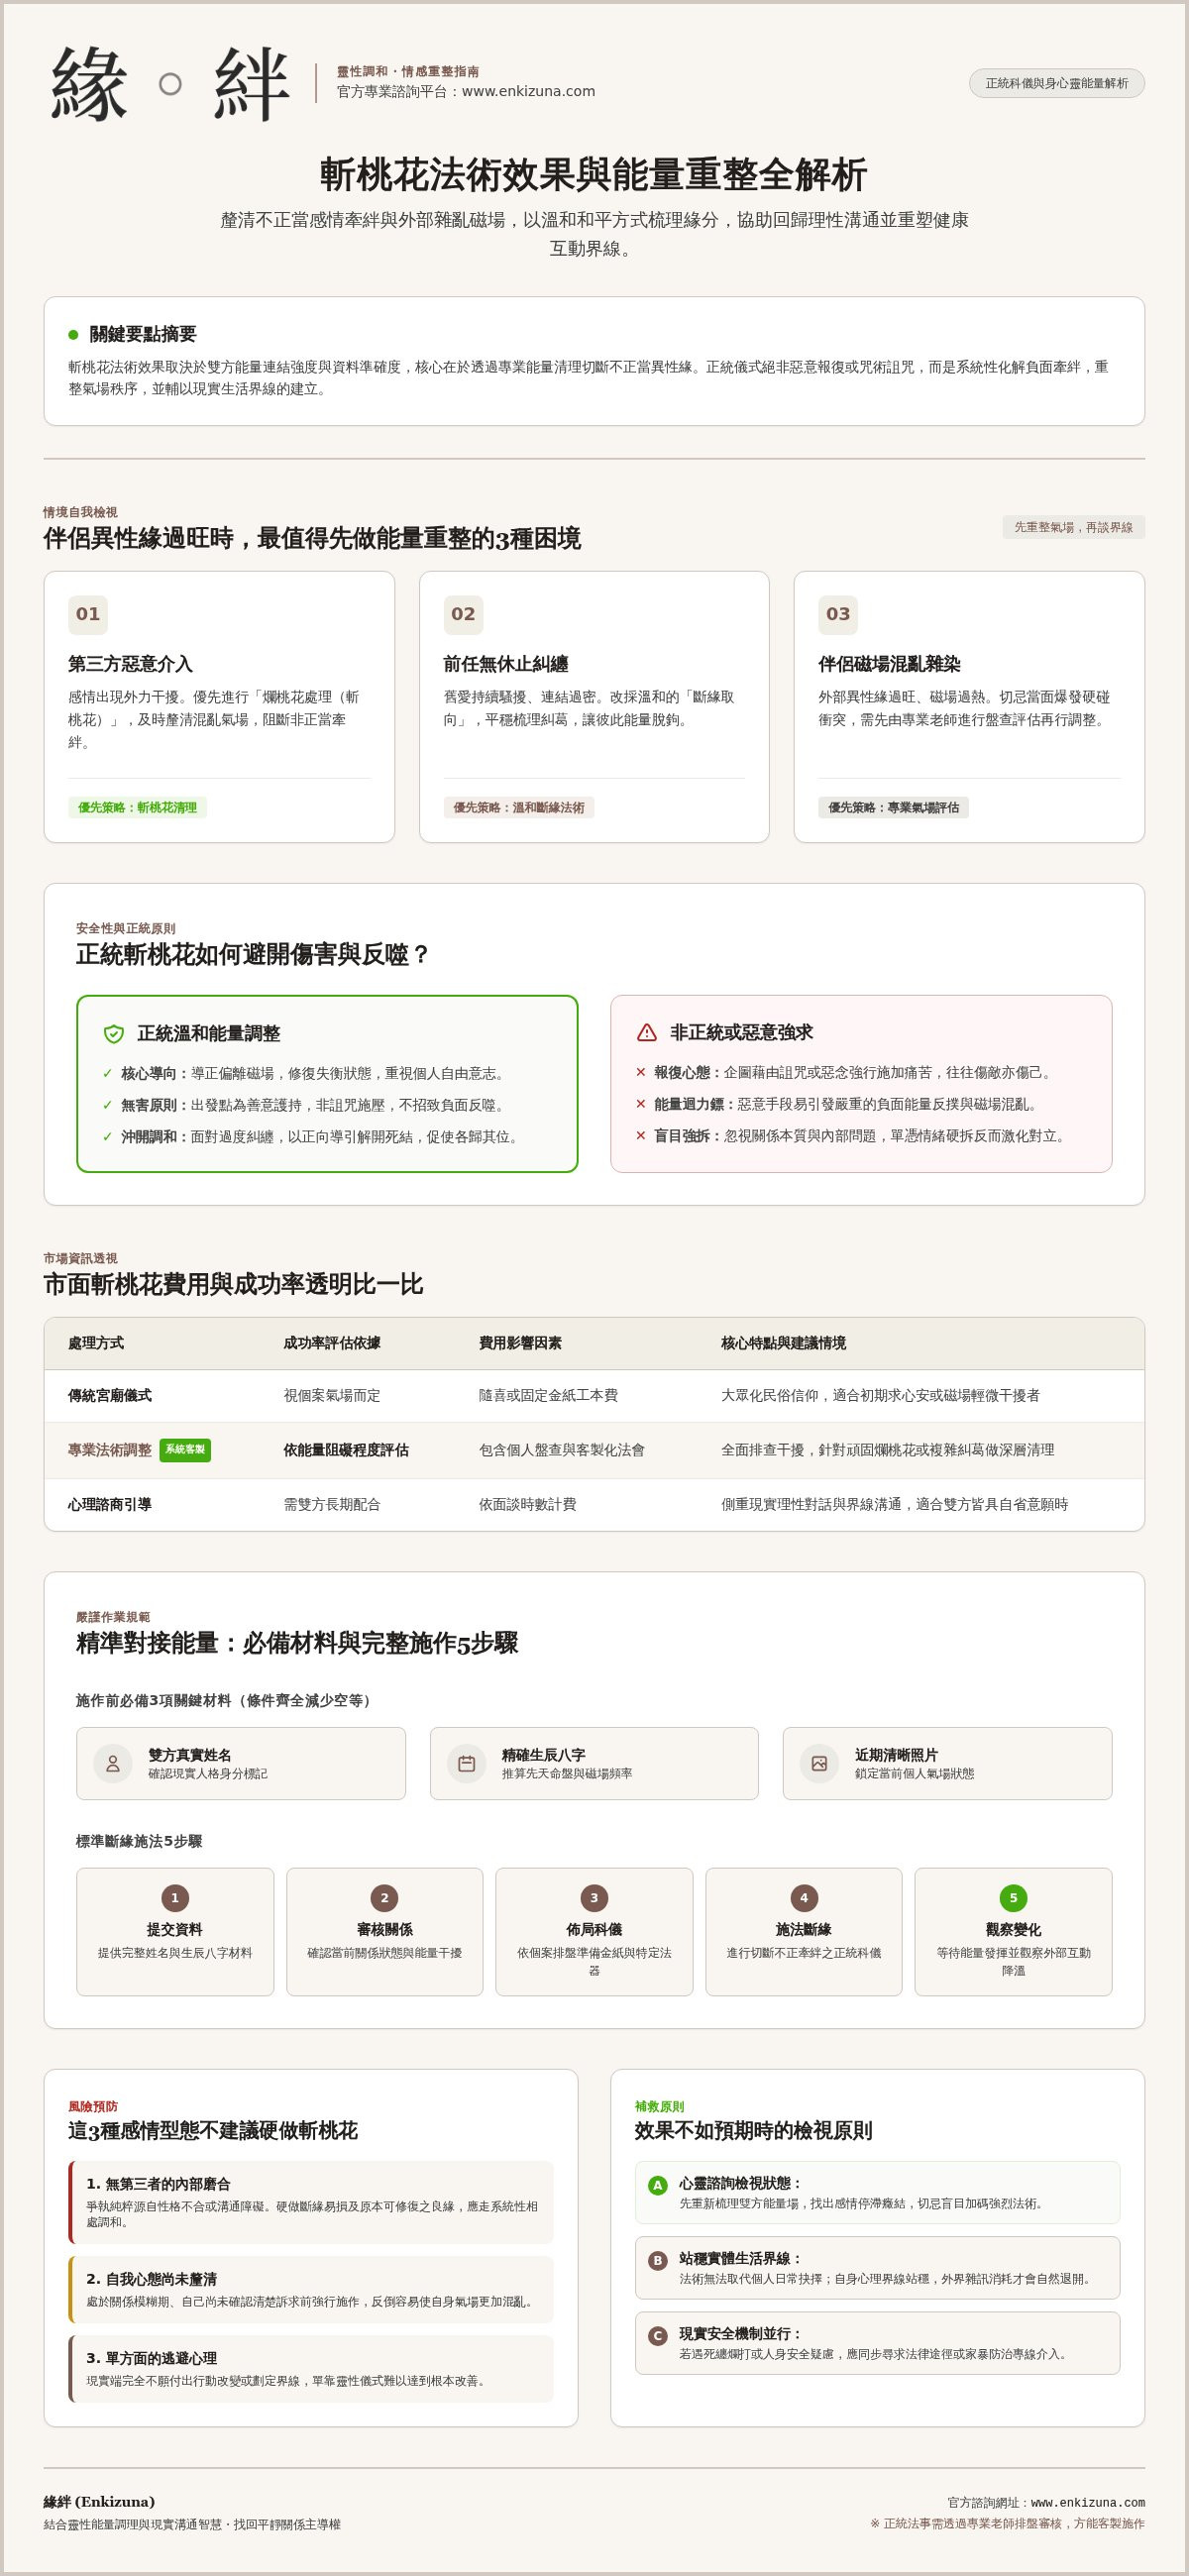Click step number 2 circle 審核關係

point(384,1898)
